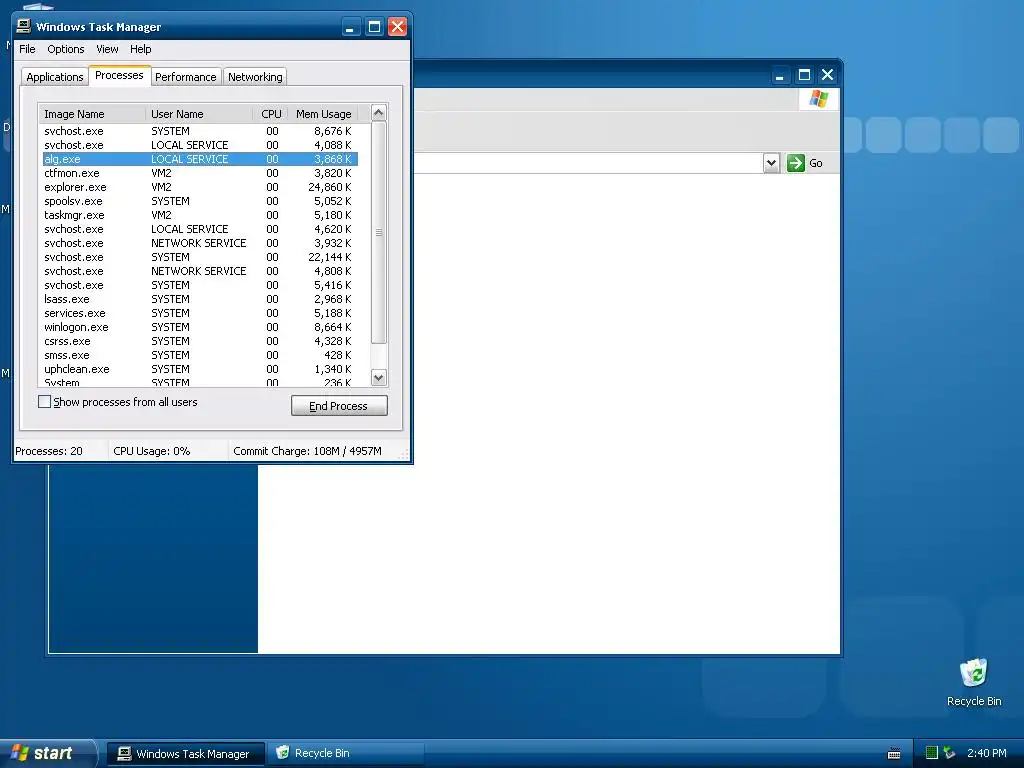Open the Networking tab
1024x768 pixels.
tap(255, 77)
